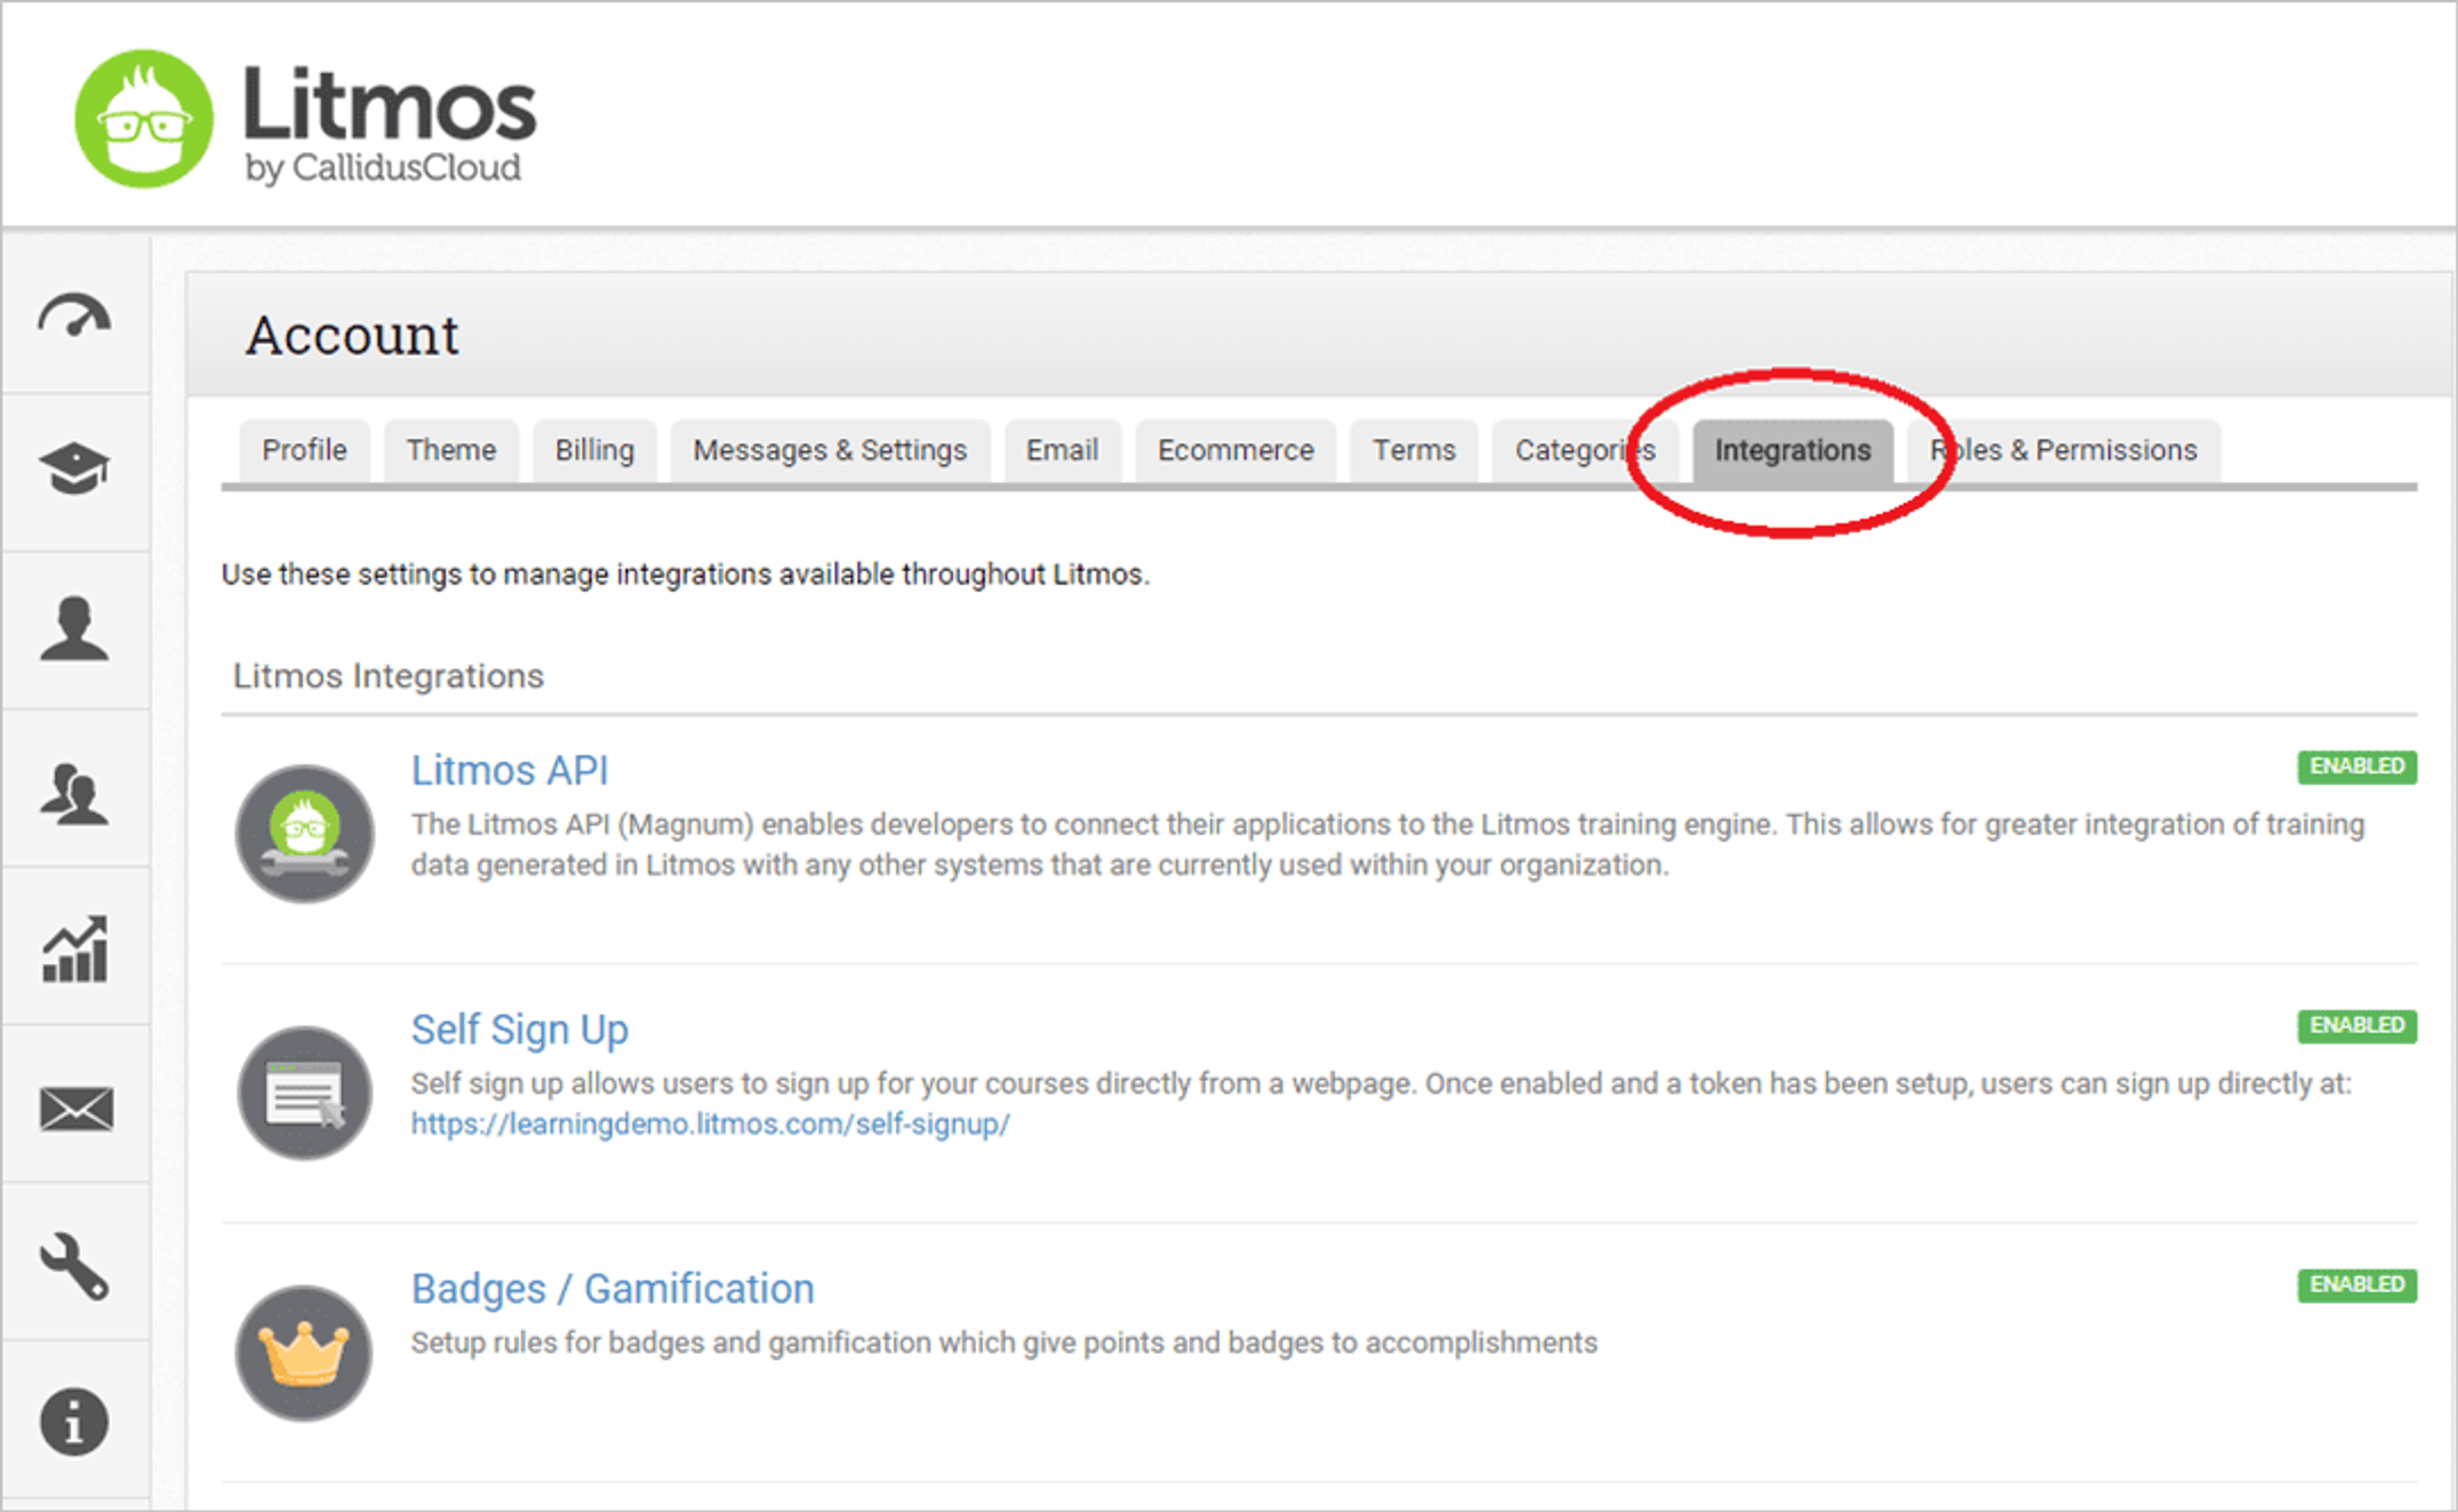Screen dimensions: 2458x1512
Task: Open Courses via the graduation cap icon
Action: pos(75,468)
